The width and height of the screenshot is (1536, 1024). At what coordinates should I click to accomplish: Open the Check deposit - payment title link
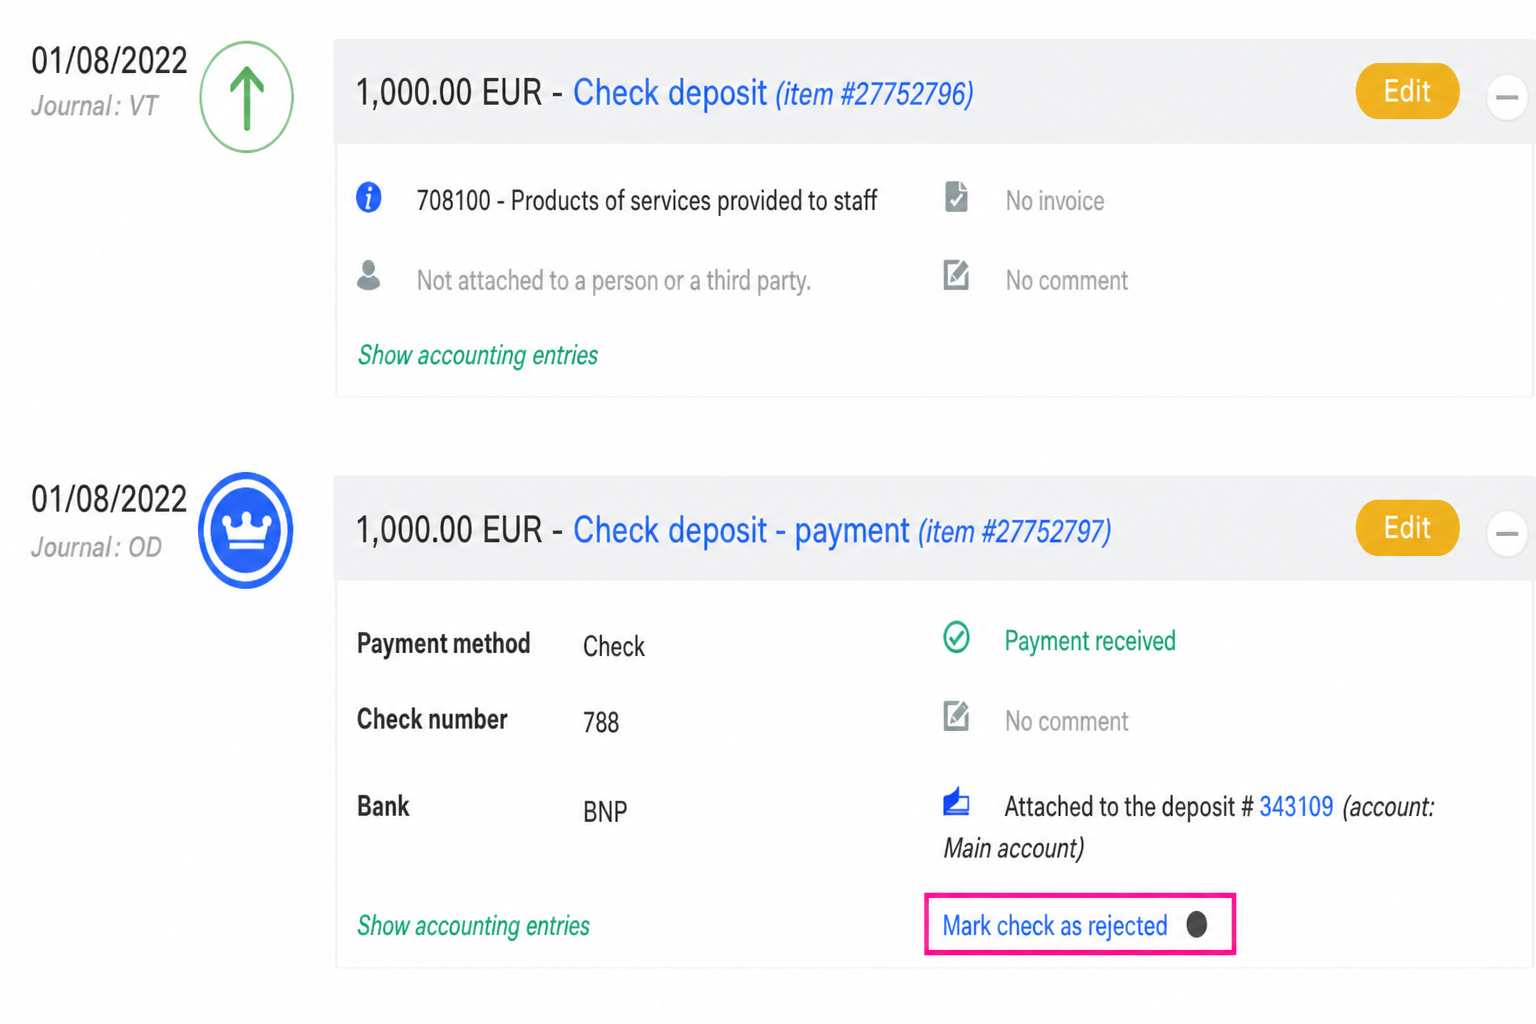tap(741, 530)
